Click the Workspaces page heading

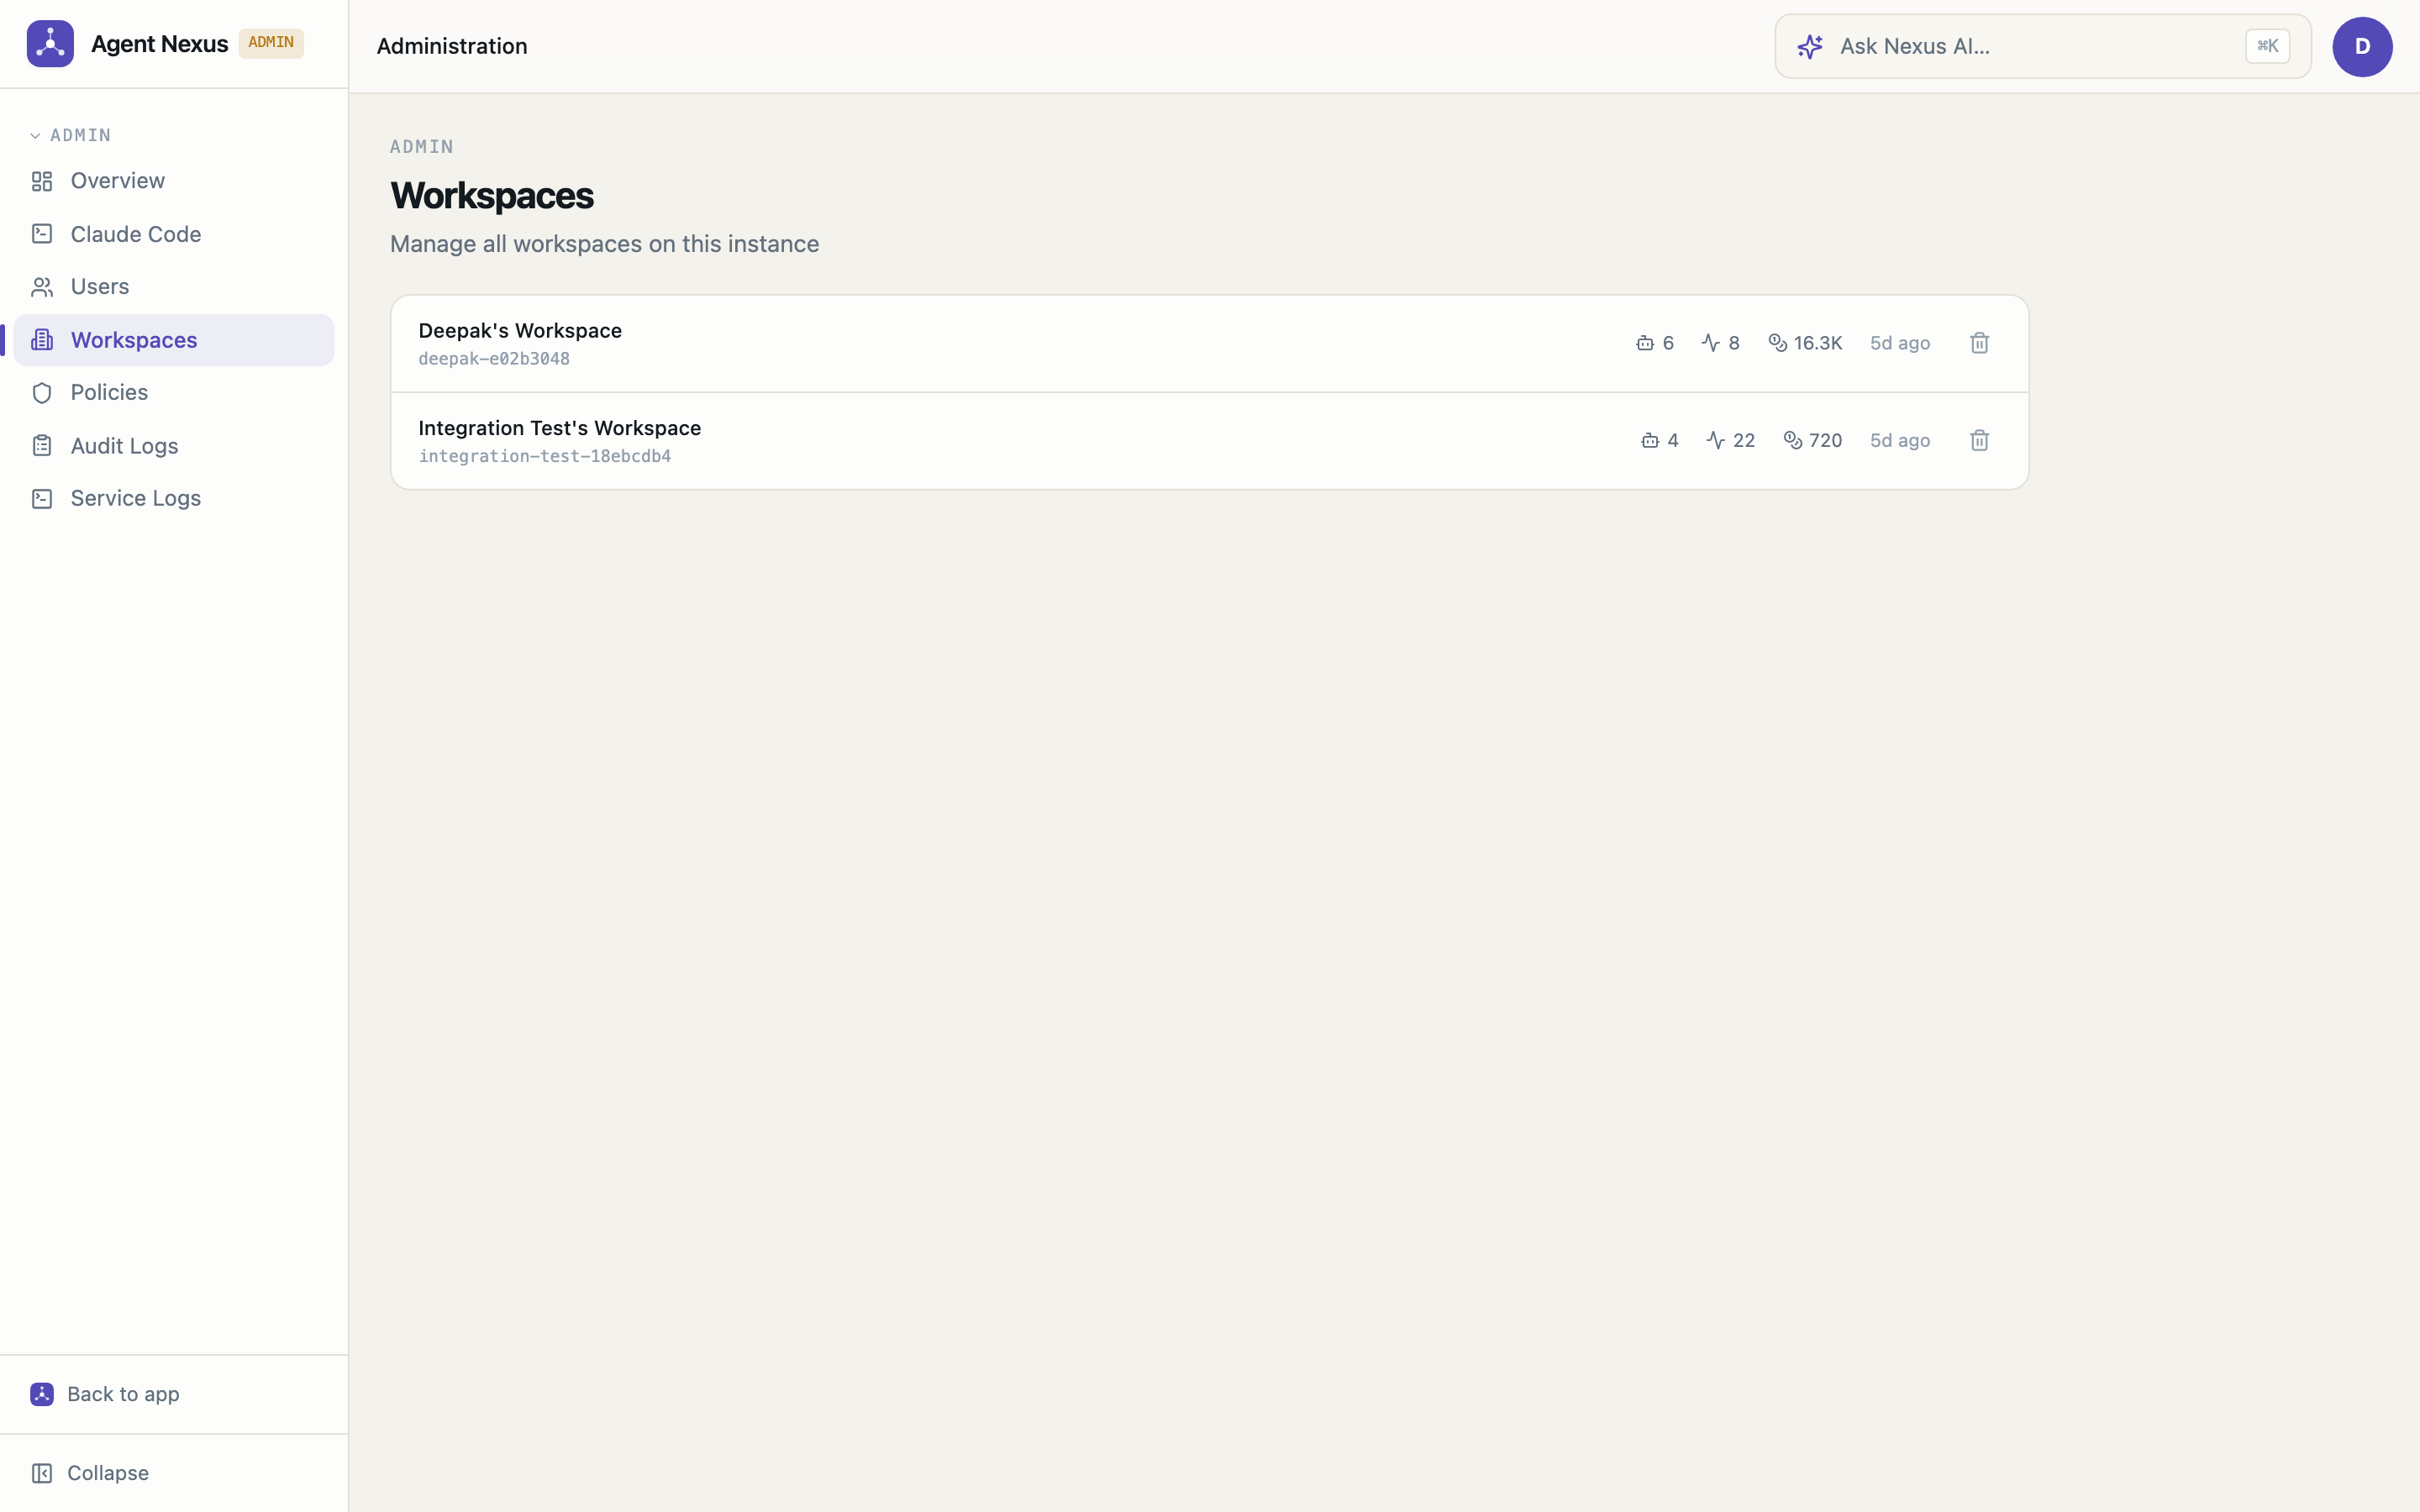[492, 196]
